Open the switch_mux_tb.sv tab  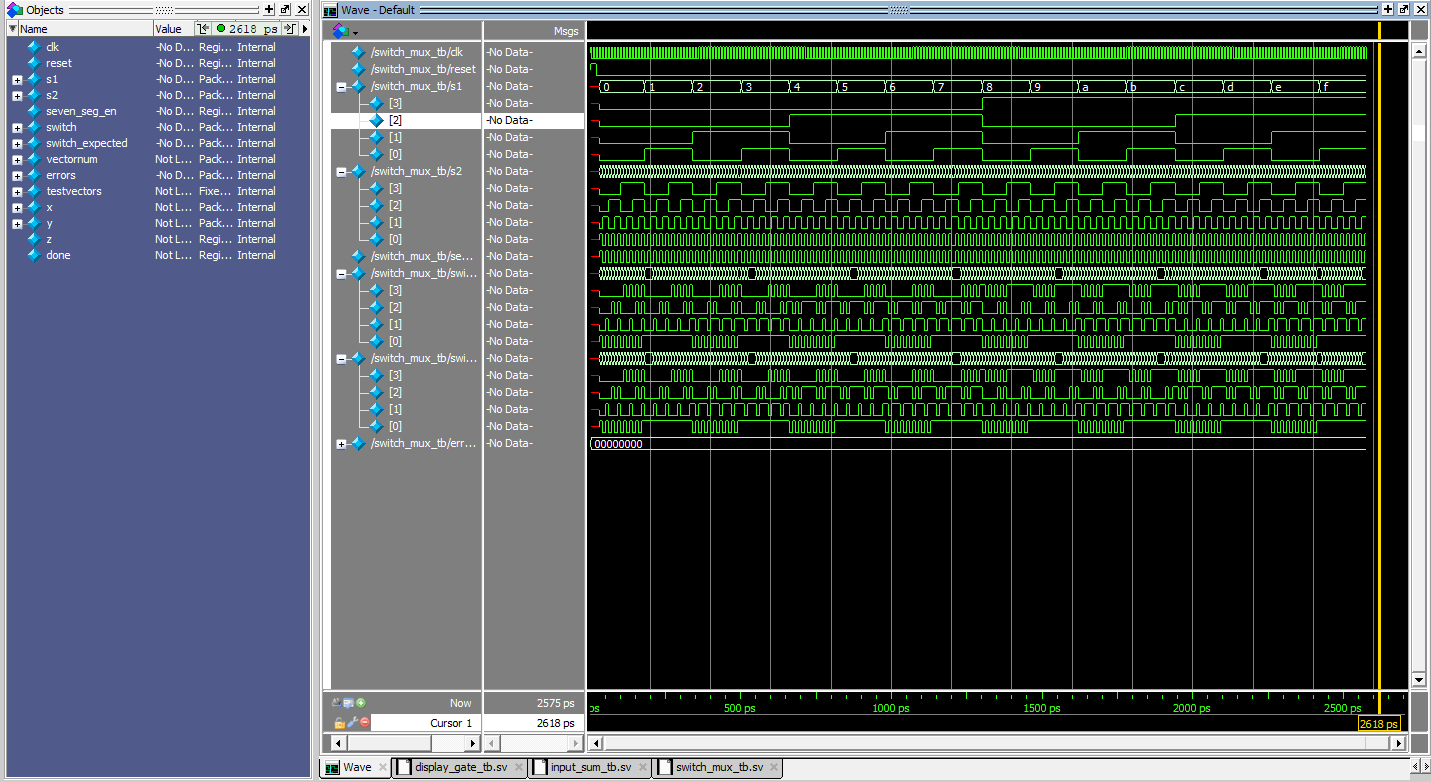tap(719, 768)
